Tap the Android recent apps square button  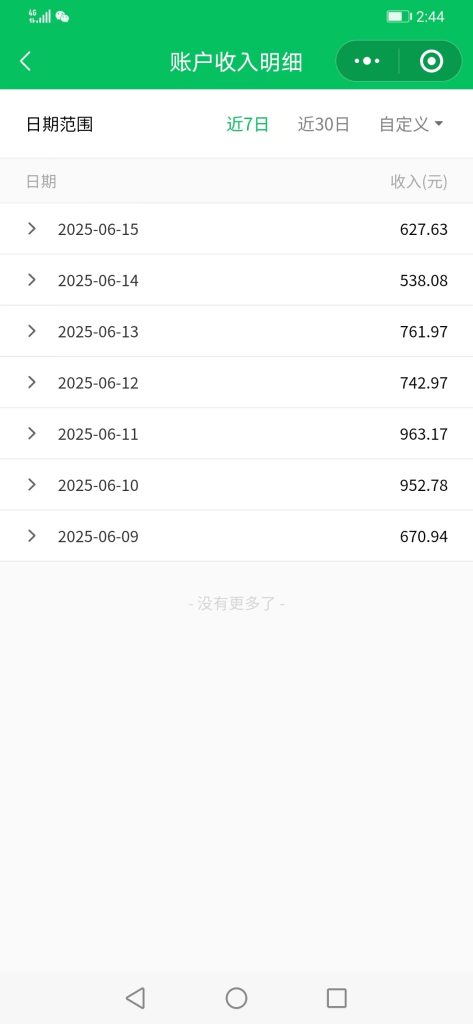(336, 998)
